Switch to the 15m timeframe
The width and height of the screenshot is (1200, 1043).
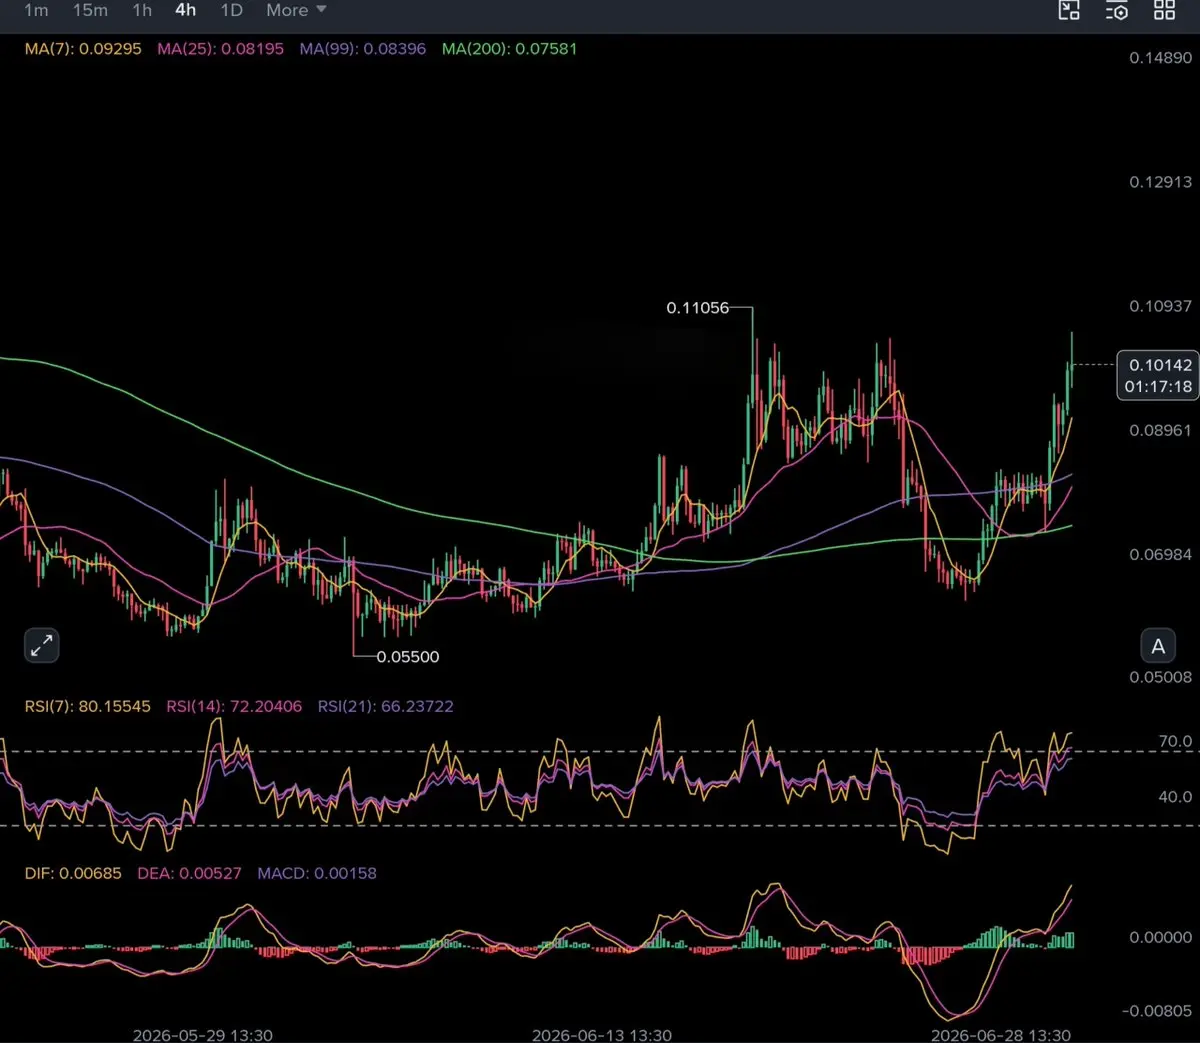tap(90, 10)
